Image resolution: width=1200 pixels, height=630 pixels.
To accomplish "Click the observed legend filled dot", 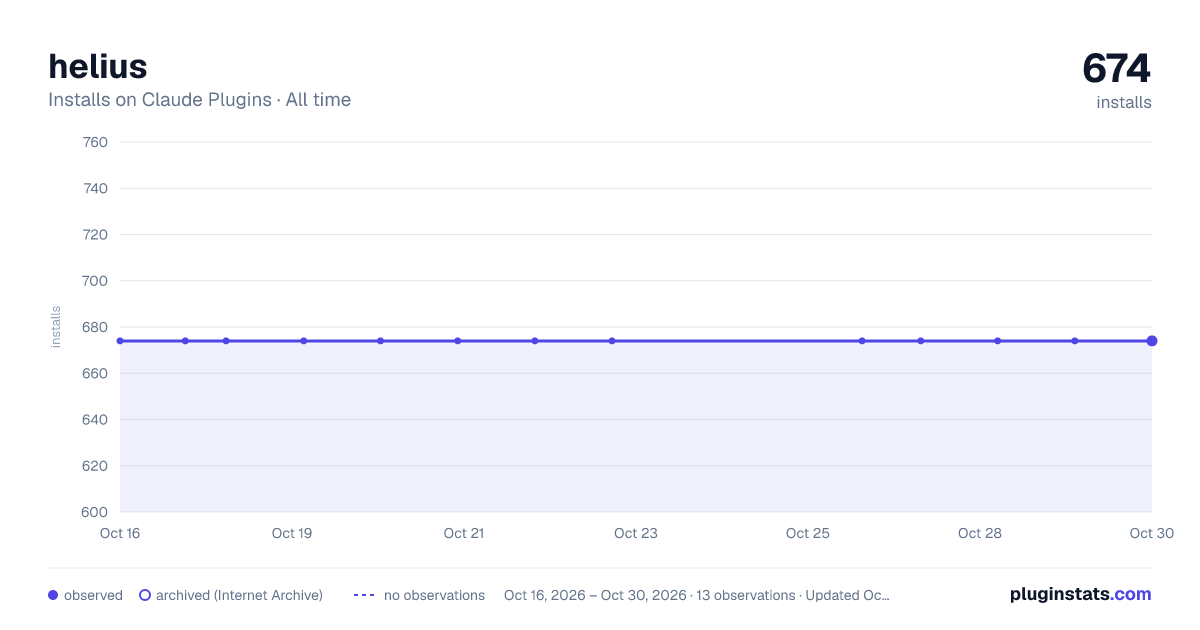I will [x=53, y=595].
